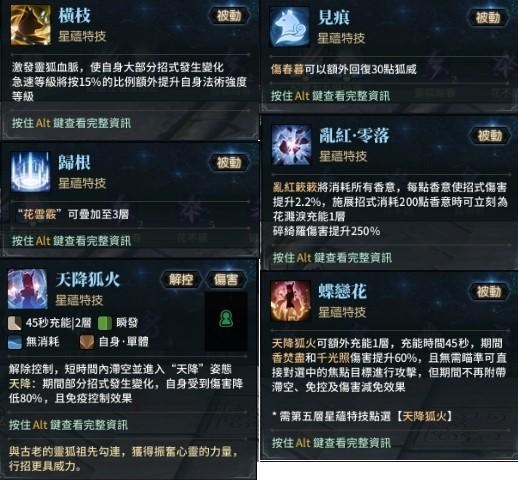Click the 被動 tag on 橫枝
518x481 pixels.
[x=229, y=16]
